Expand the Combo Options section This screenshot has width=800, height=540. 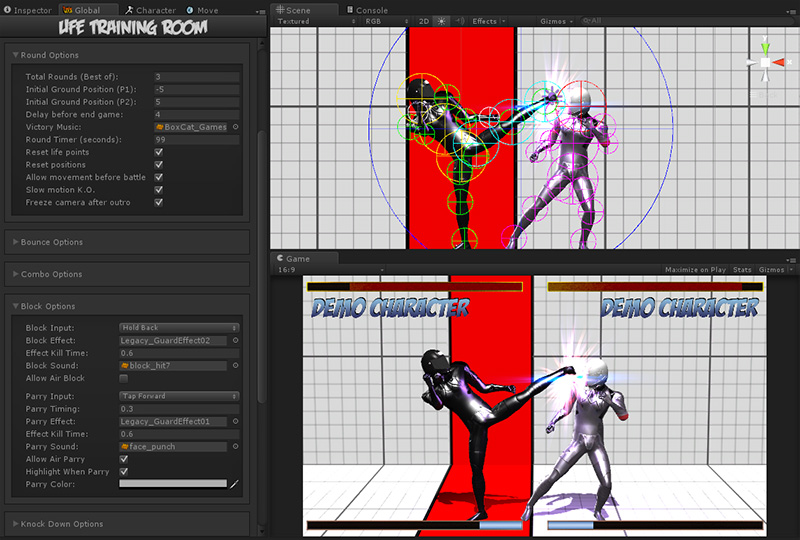pos(16,274)
